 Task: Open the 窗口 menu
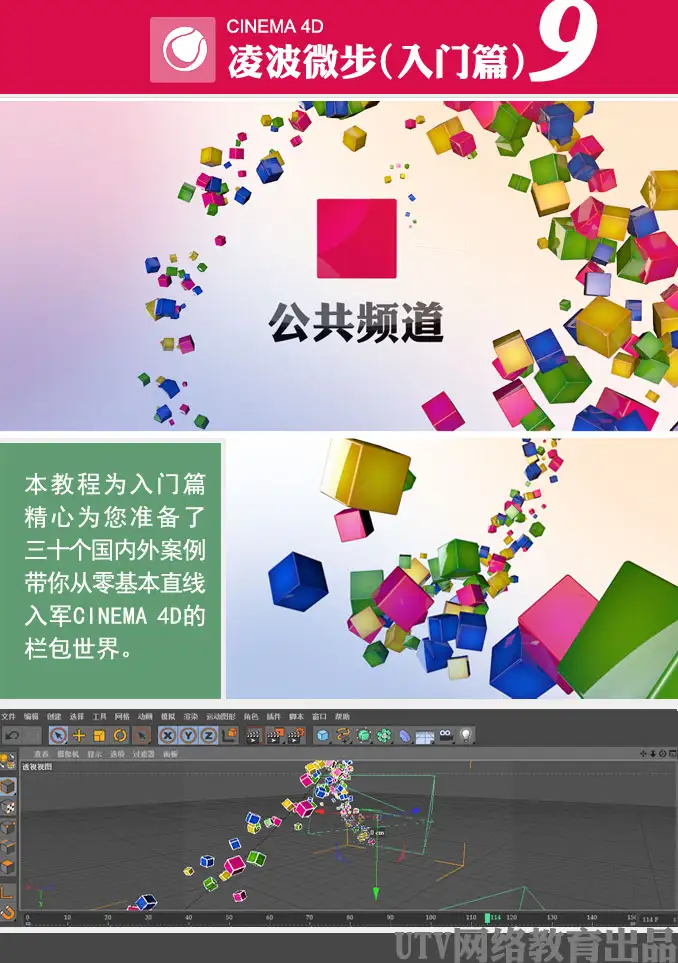point(319,716)
